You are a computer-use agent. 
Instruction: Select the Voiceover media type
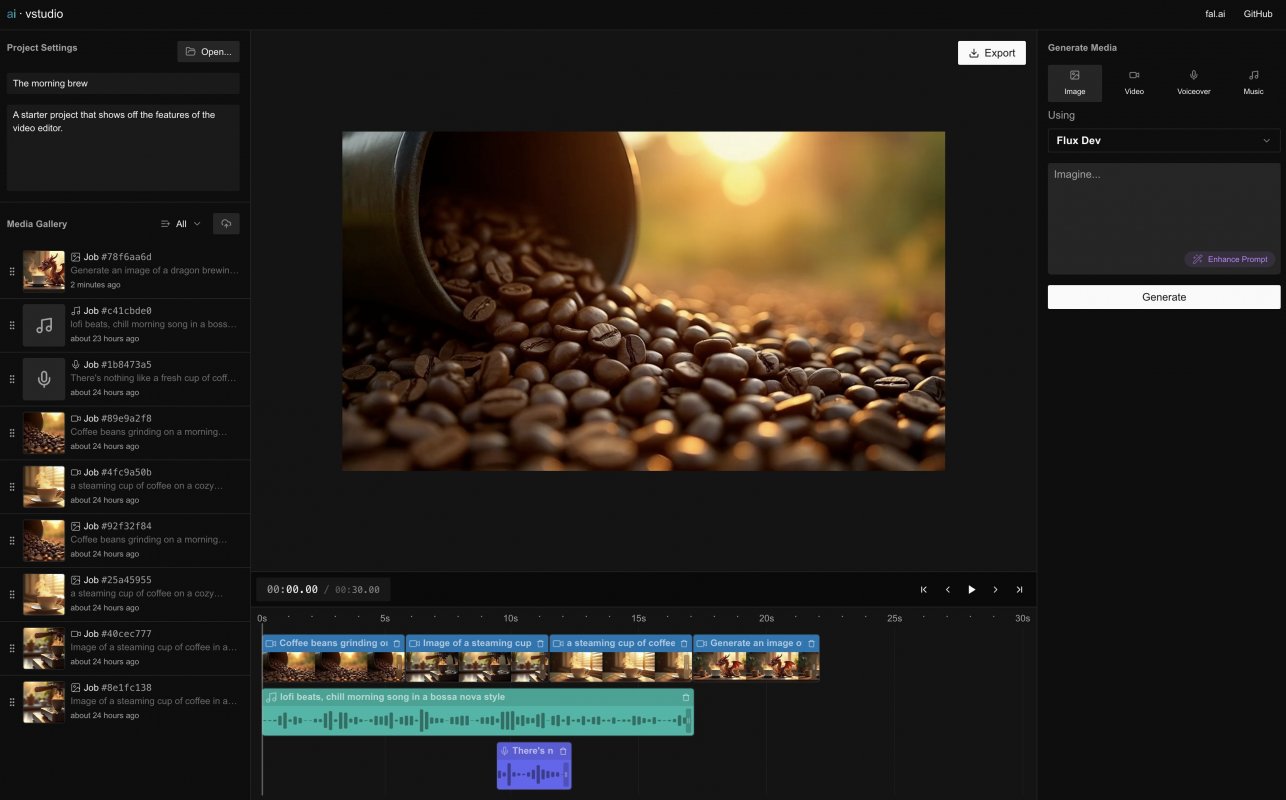click(1192, 82)
